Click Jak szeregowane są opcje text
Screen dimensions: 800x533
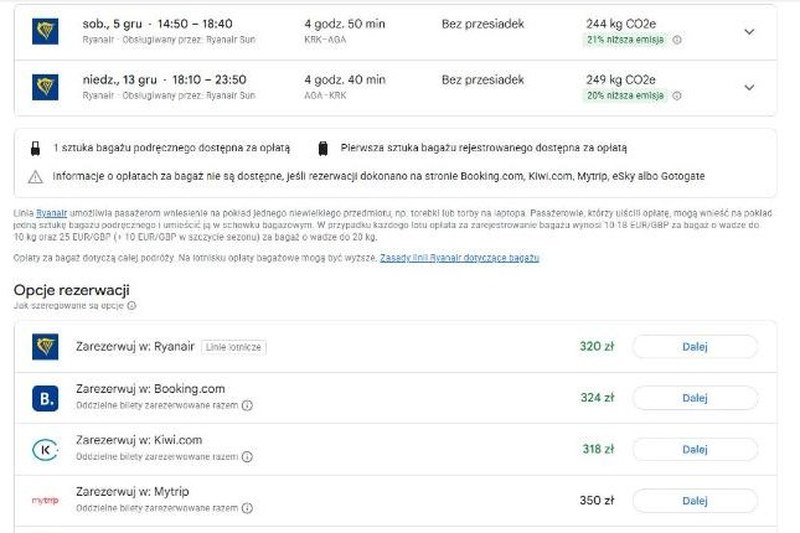68,306
